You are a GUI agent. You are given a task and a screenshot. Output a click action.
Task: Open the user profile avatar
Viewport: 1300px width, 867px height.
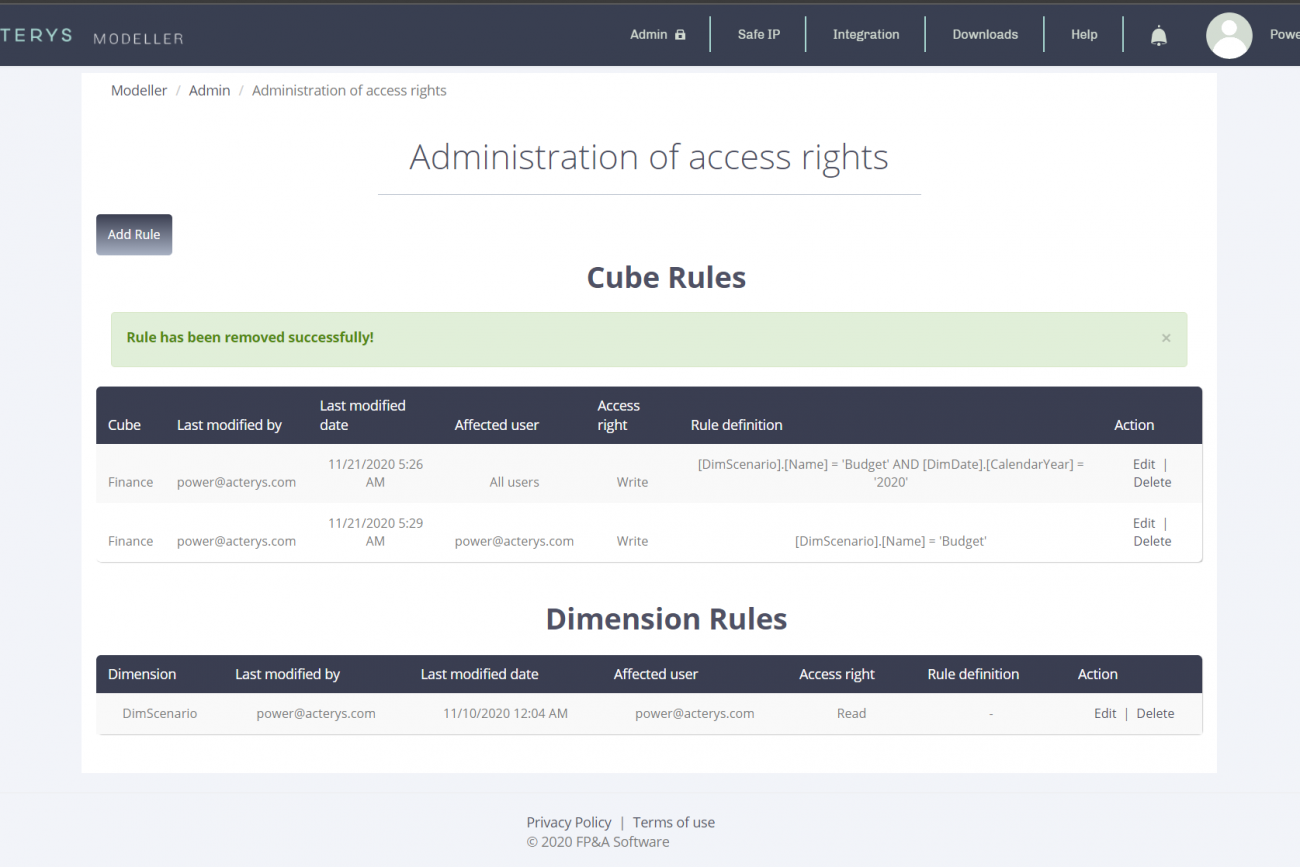[x=1229, y=35]
